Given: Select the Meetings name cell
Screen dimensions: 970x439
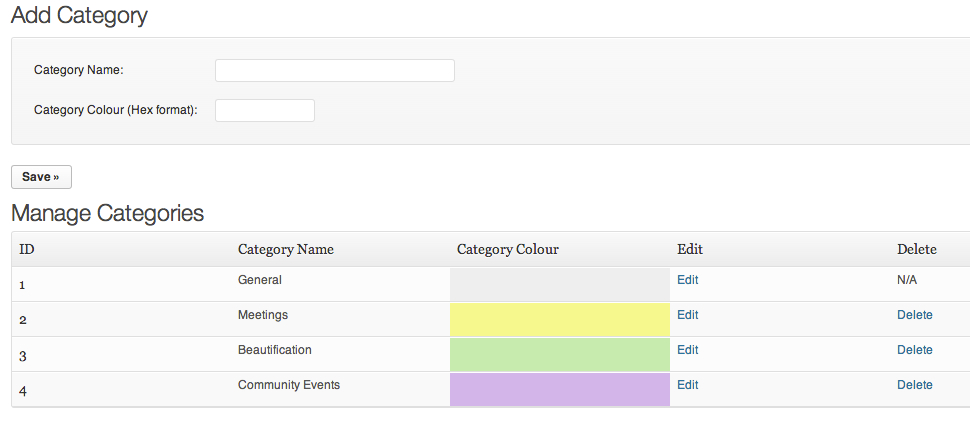Looking at the screenshot, I should pos(263,315).
